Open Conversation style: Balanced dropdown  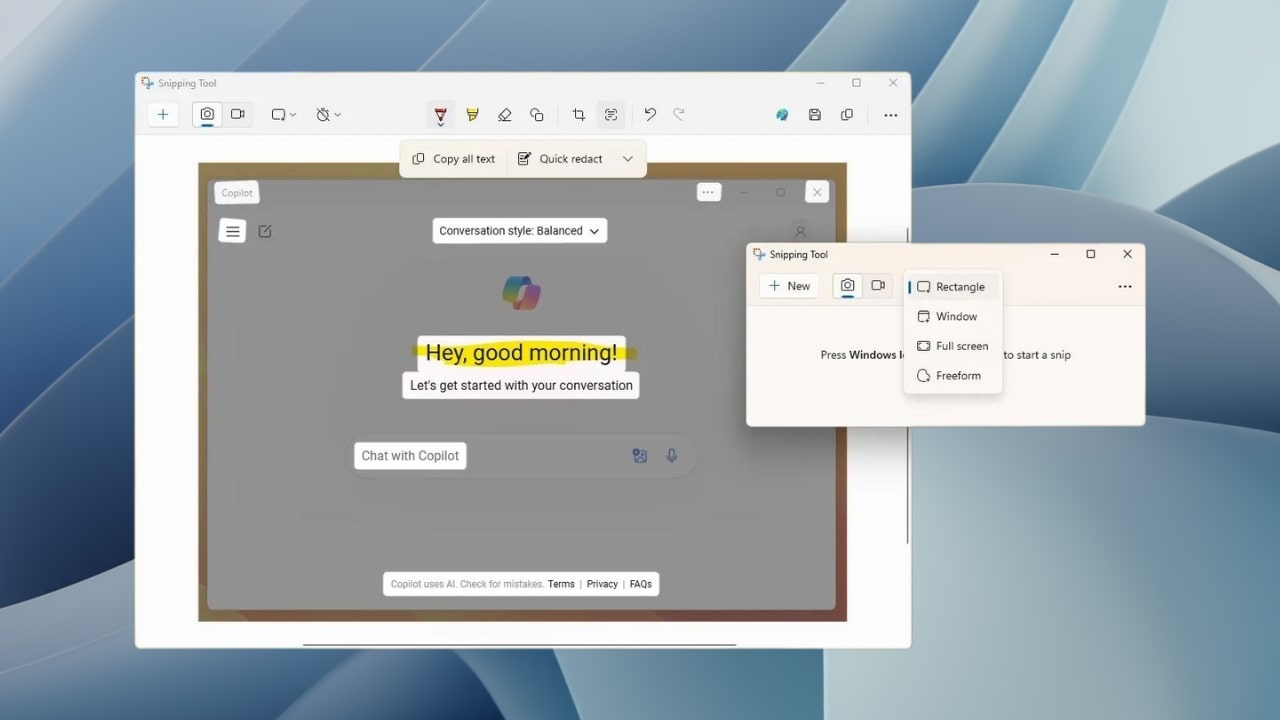click(x=520, y=231)
